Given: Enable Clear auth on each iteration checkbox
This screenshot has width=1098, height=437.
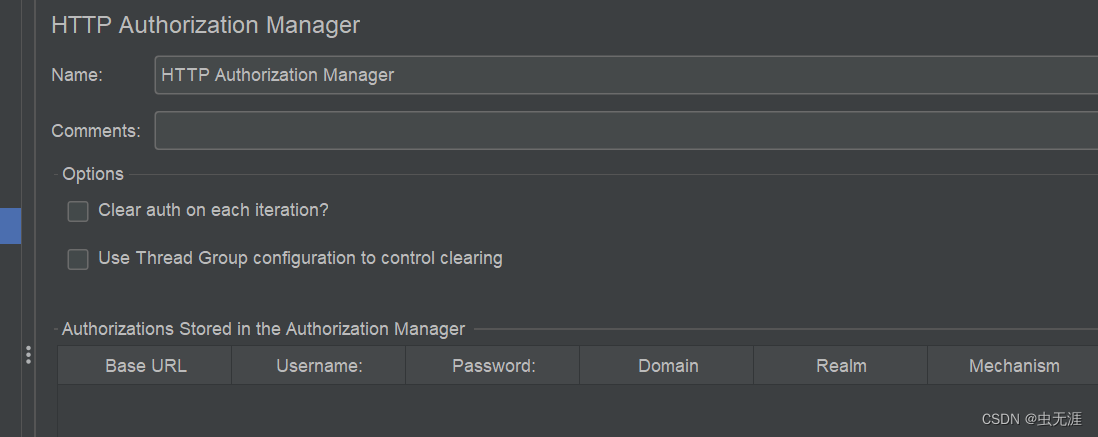Looking at the screenshot, I should (78, 211).
